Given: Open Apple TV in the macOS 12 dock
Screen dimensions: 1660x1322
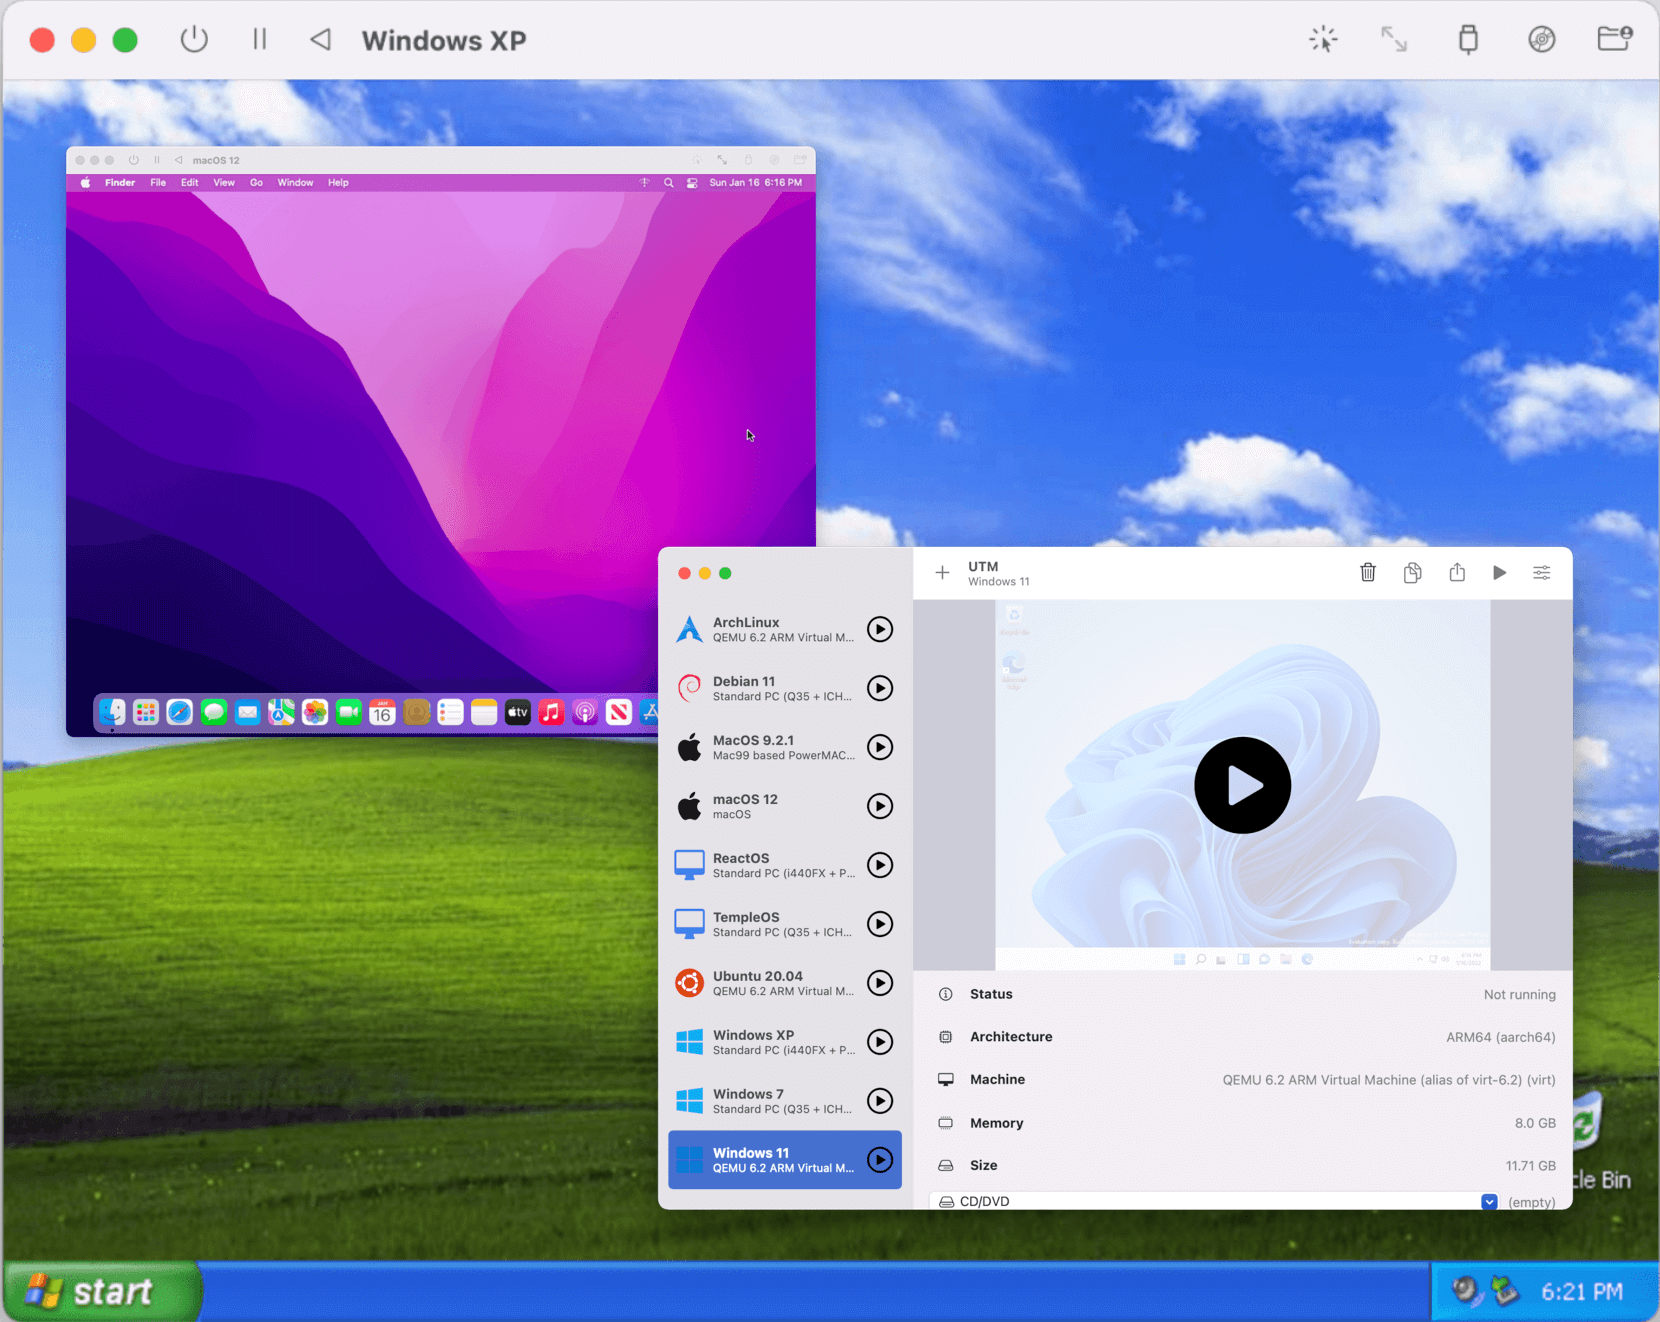Looking at the screenshot, I should click(517, 712).
